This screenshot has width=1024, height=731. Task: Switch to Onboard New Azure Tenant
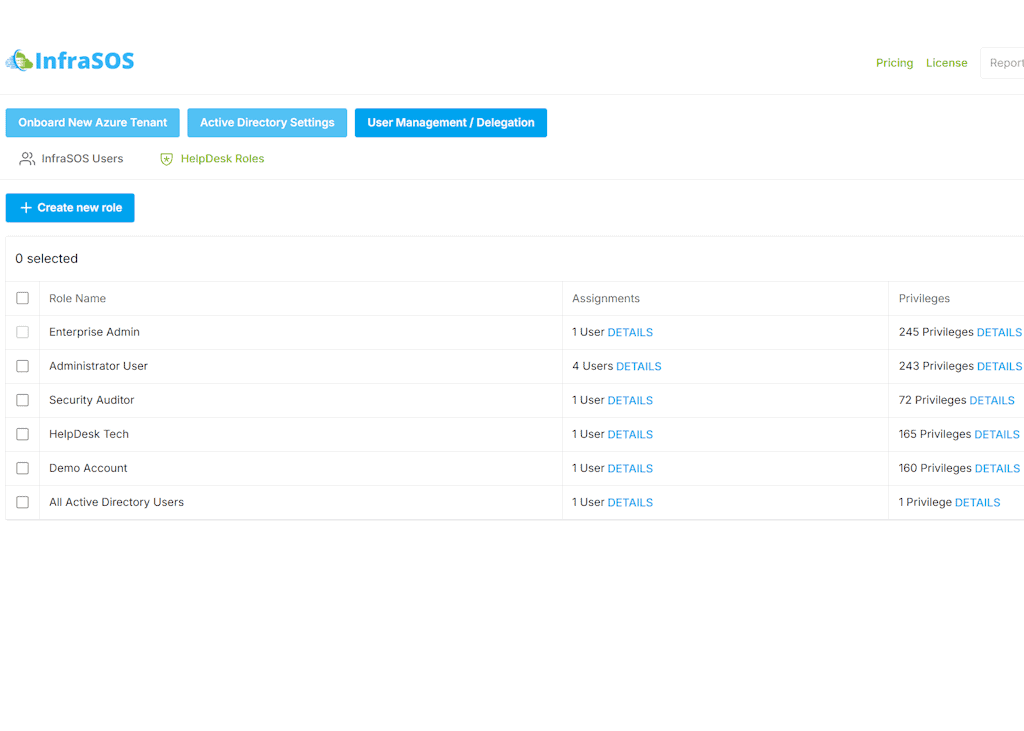tap(93, 123)
